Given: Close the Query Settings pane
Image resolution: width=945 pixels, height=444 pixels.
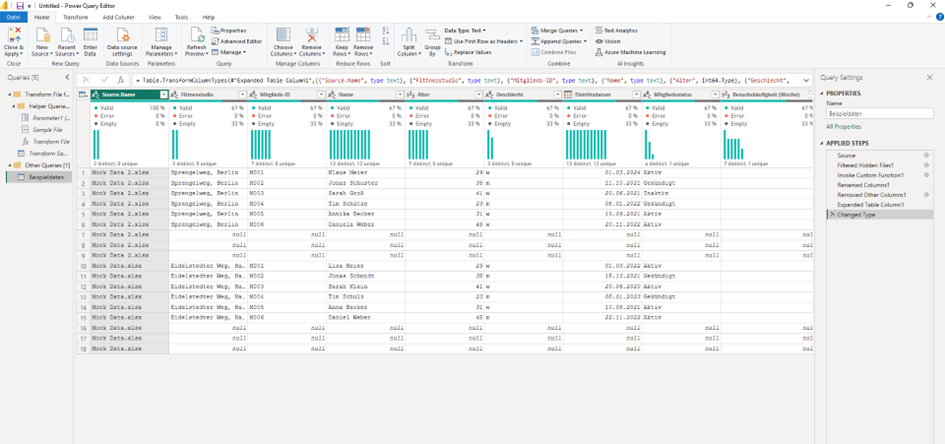Looking at the screenshot, I should pyautogui.click(x=929, y=78).
